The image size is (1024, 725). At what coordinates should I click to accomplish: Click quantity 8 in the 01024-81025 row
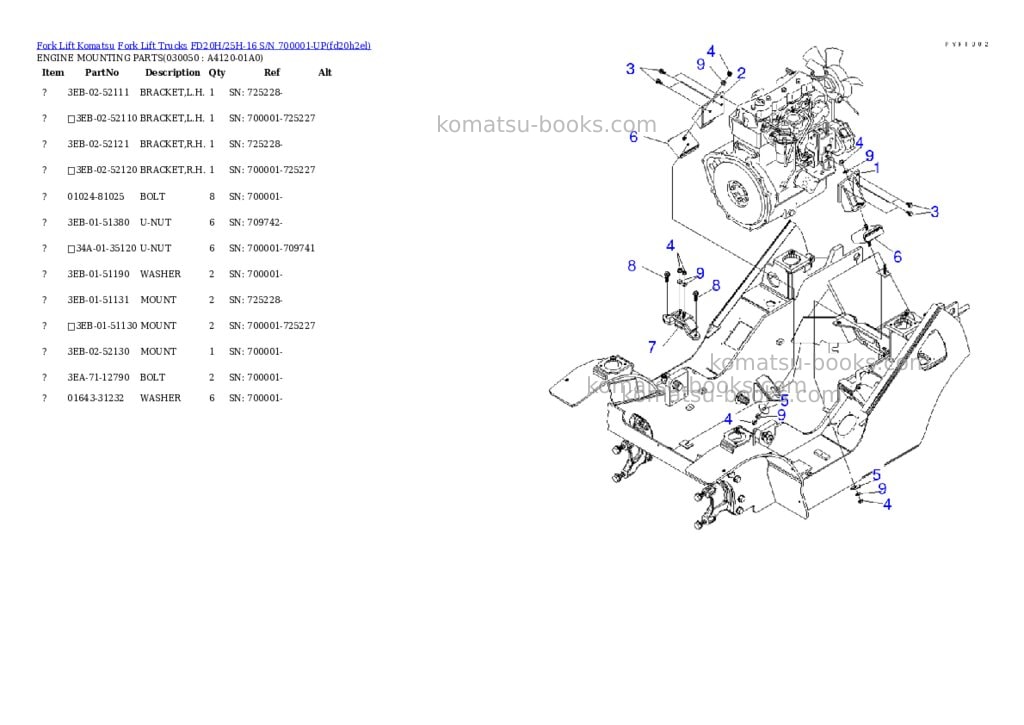click(x=212, y=196)
